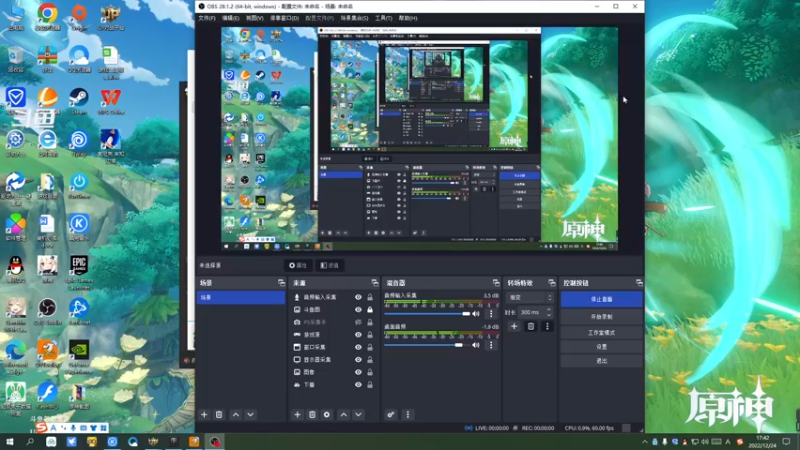The height and width of the screenshot is (450, 800).
Task: Move the selected source down
Action: (359, 415)
